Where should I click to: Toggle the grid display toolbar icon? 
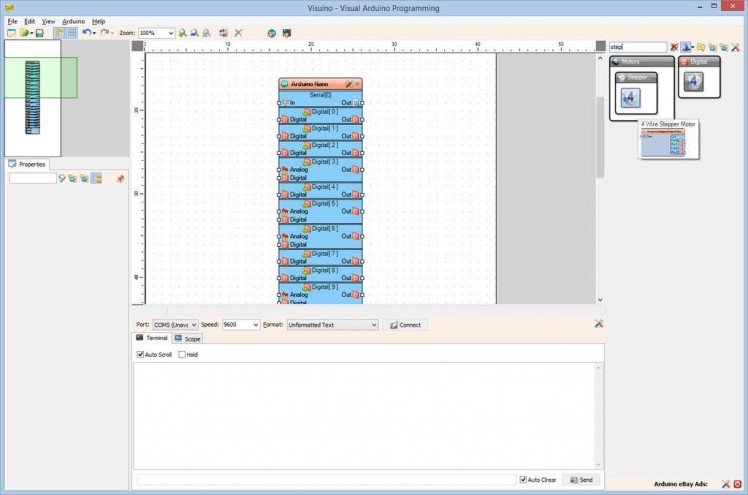click(x=71, y=33)
